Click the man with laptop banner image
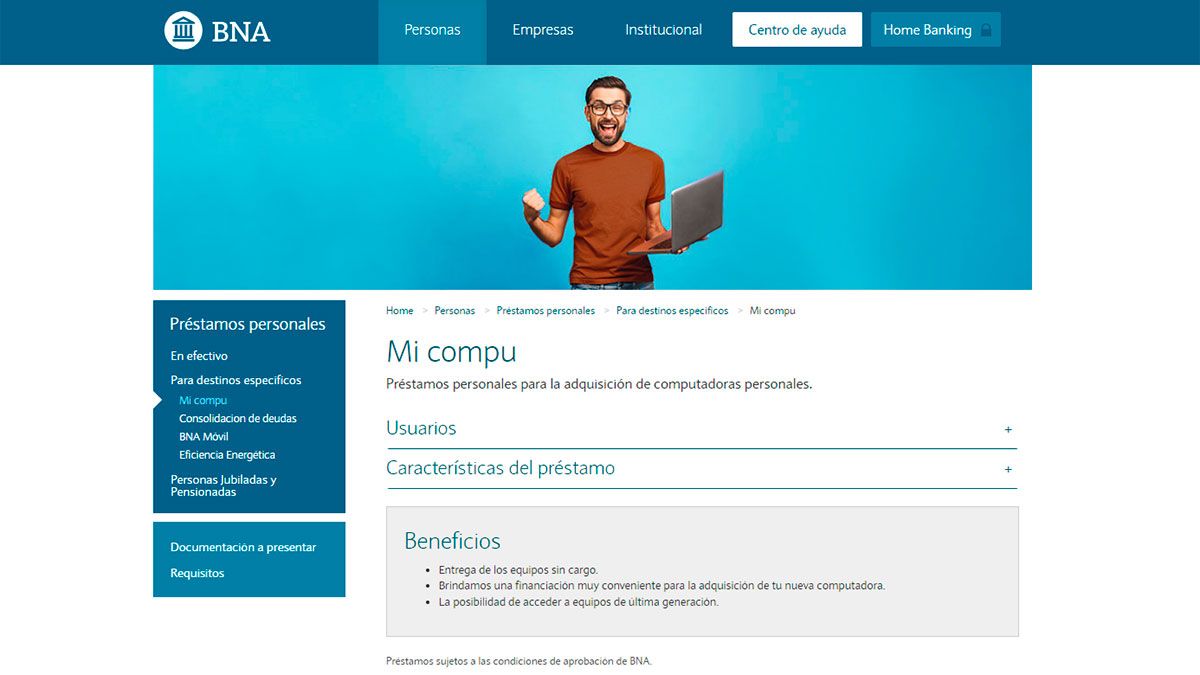Screen dimensions: 1200x675 (x=592, y=178)
